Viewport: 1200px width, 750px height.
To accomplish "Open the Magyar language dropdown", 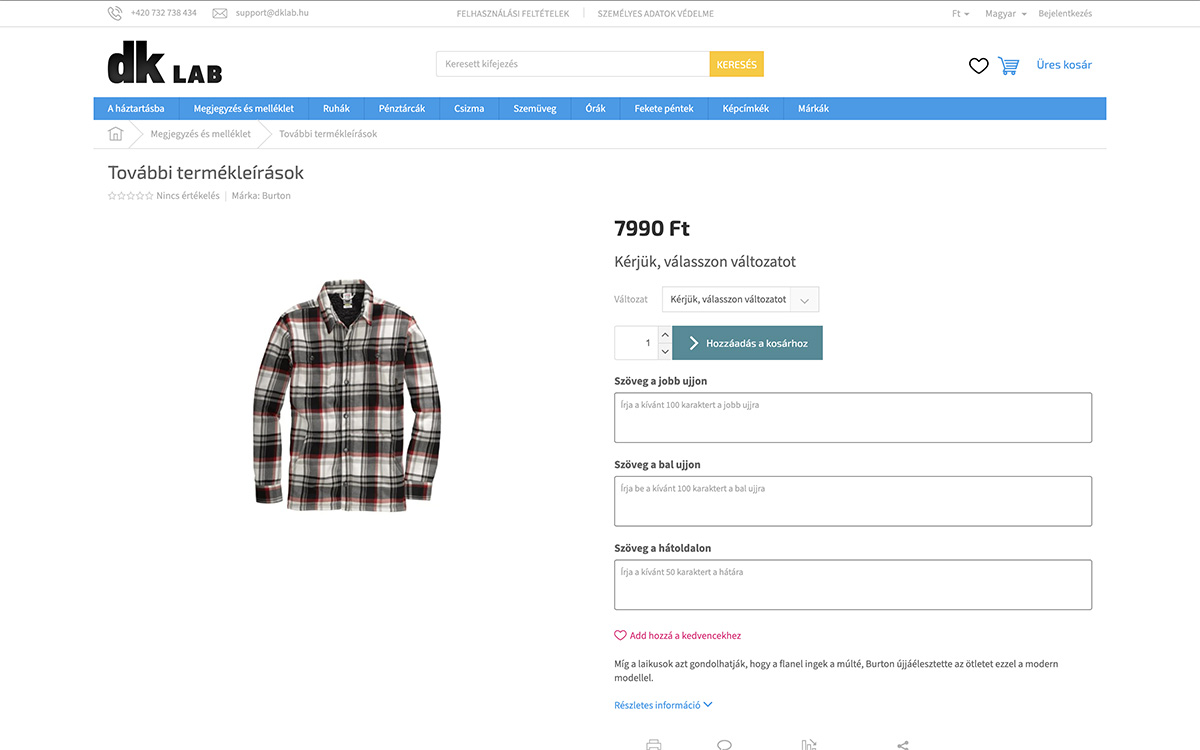I will tap(1005, 14).
